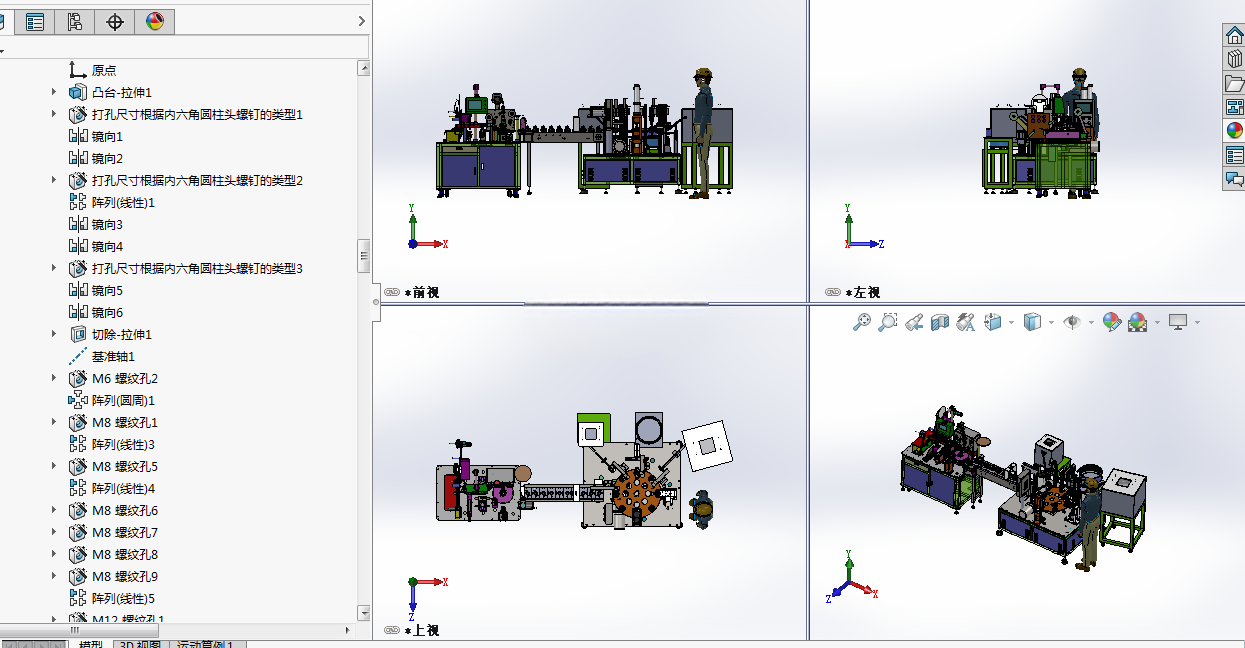Expand the M6 螺纹孔2 tree node
The width and height of the screenshot is (1245, 648).
coord(54,378)
